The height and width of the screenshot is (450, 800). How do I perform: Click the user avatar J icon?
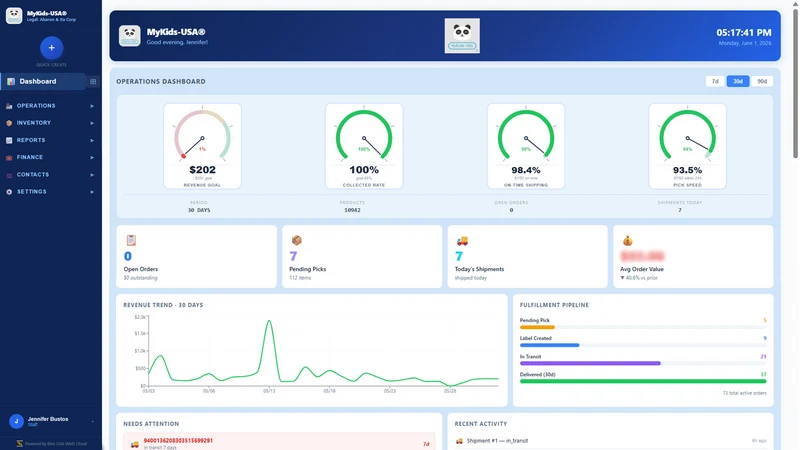[x=16, y=421]
